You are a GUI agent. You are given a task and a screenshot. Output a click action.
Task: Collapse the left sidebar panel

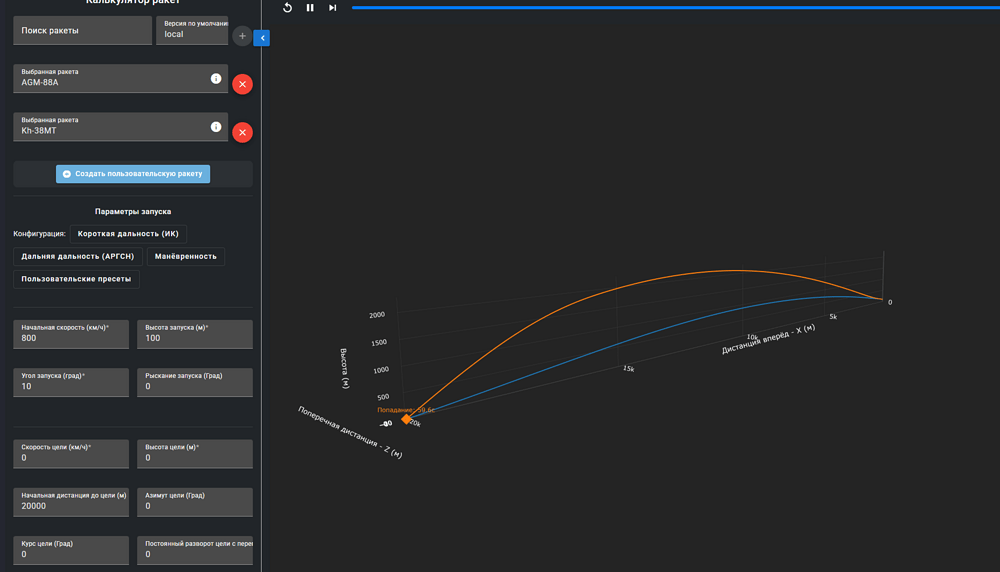pos(262,38)
